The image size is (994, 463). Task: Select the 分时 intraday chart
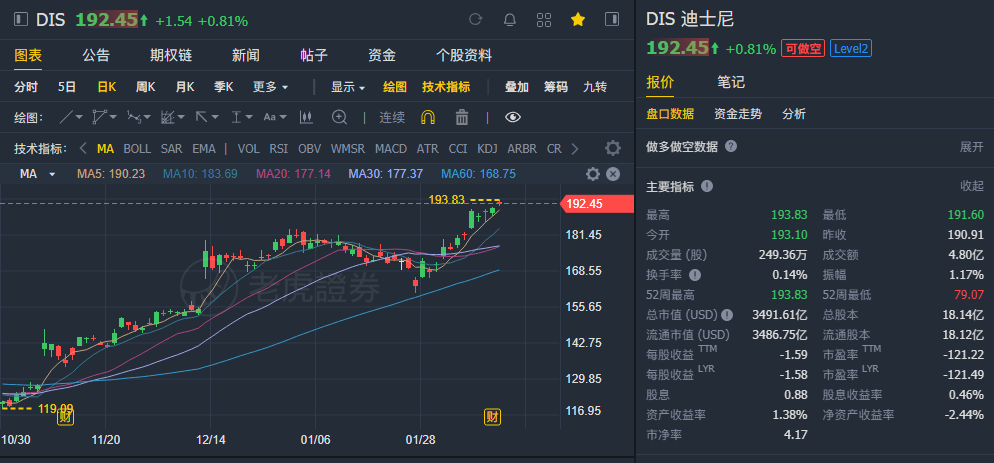point(26,87)
